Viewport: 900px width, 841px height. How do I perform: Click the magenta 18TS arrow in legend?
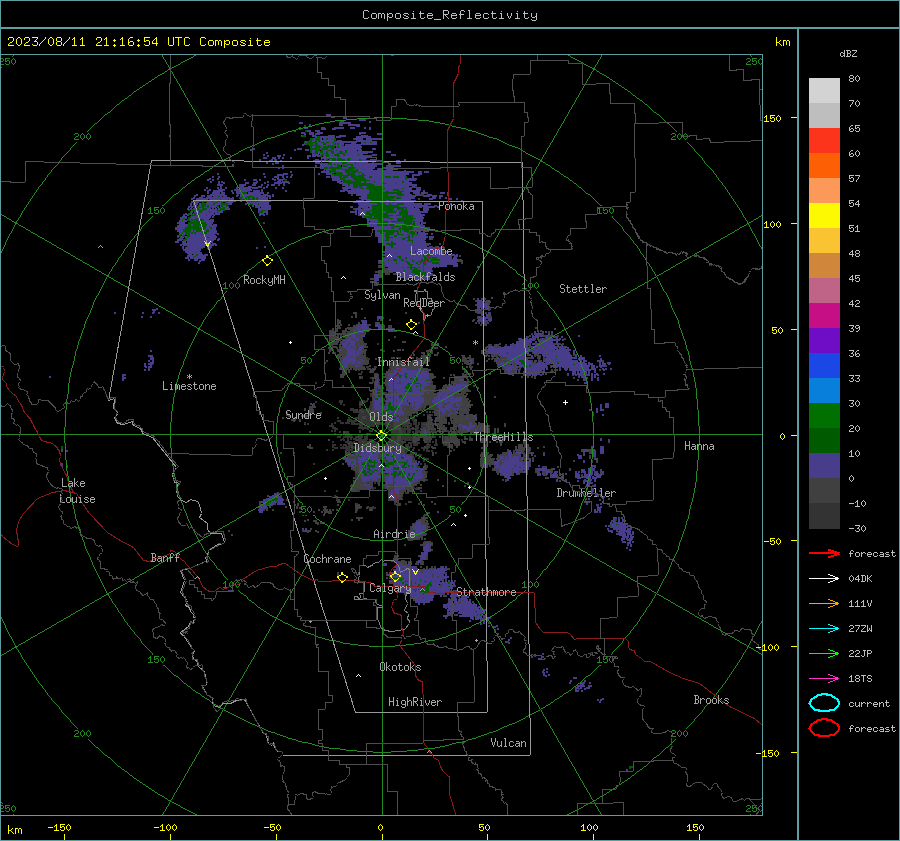point(824,679)
